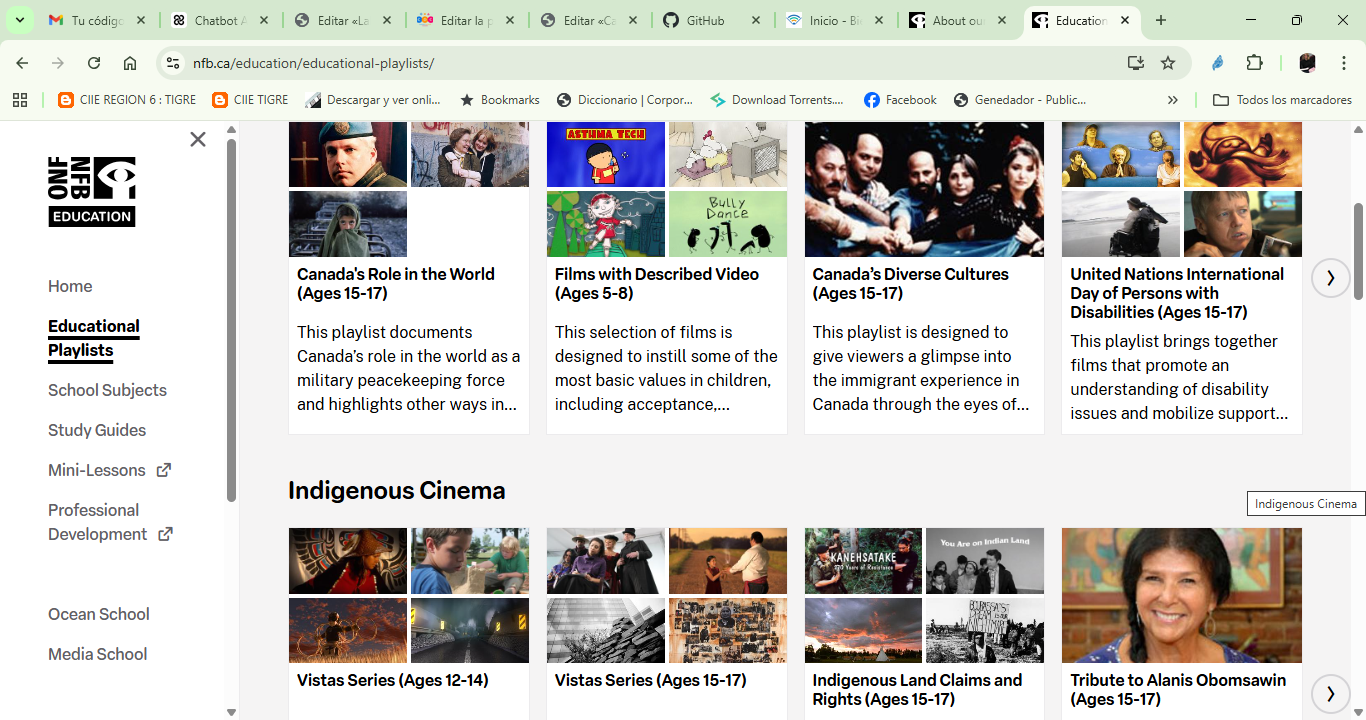Click the install/cast icon in the address bar
The width and height of the screenshot is (1366, 720).
[x=1135, y=62]
